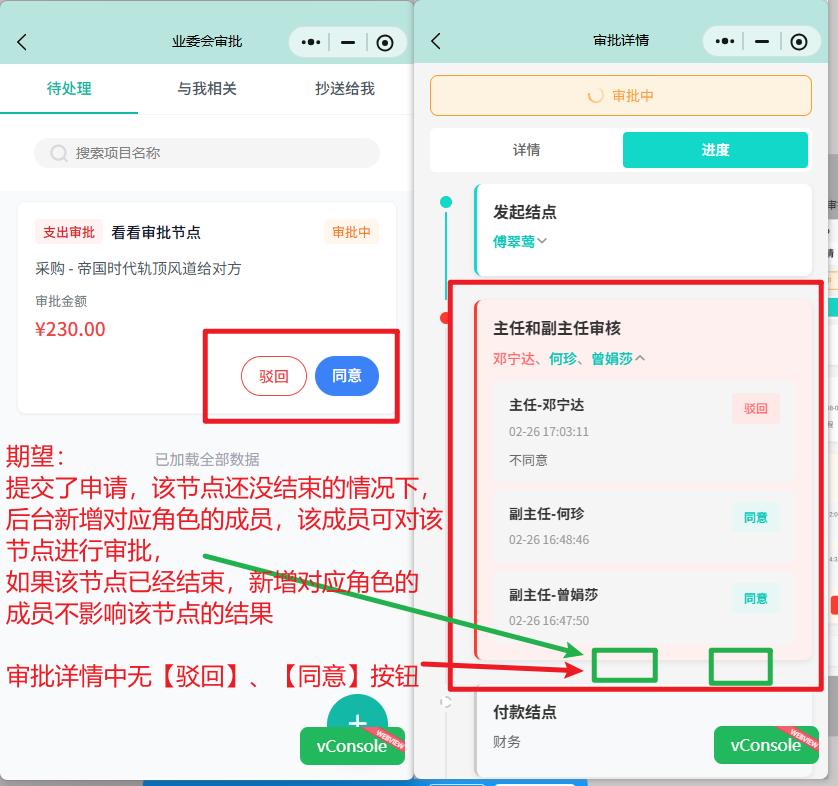Open the 与我相关 tab
Viewport: 838px width, 786px height.
(x=207, y=89)
